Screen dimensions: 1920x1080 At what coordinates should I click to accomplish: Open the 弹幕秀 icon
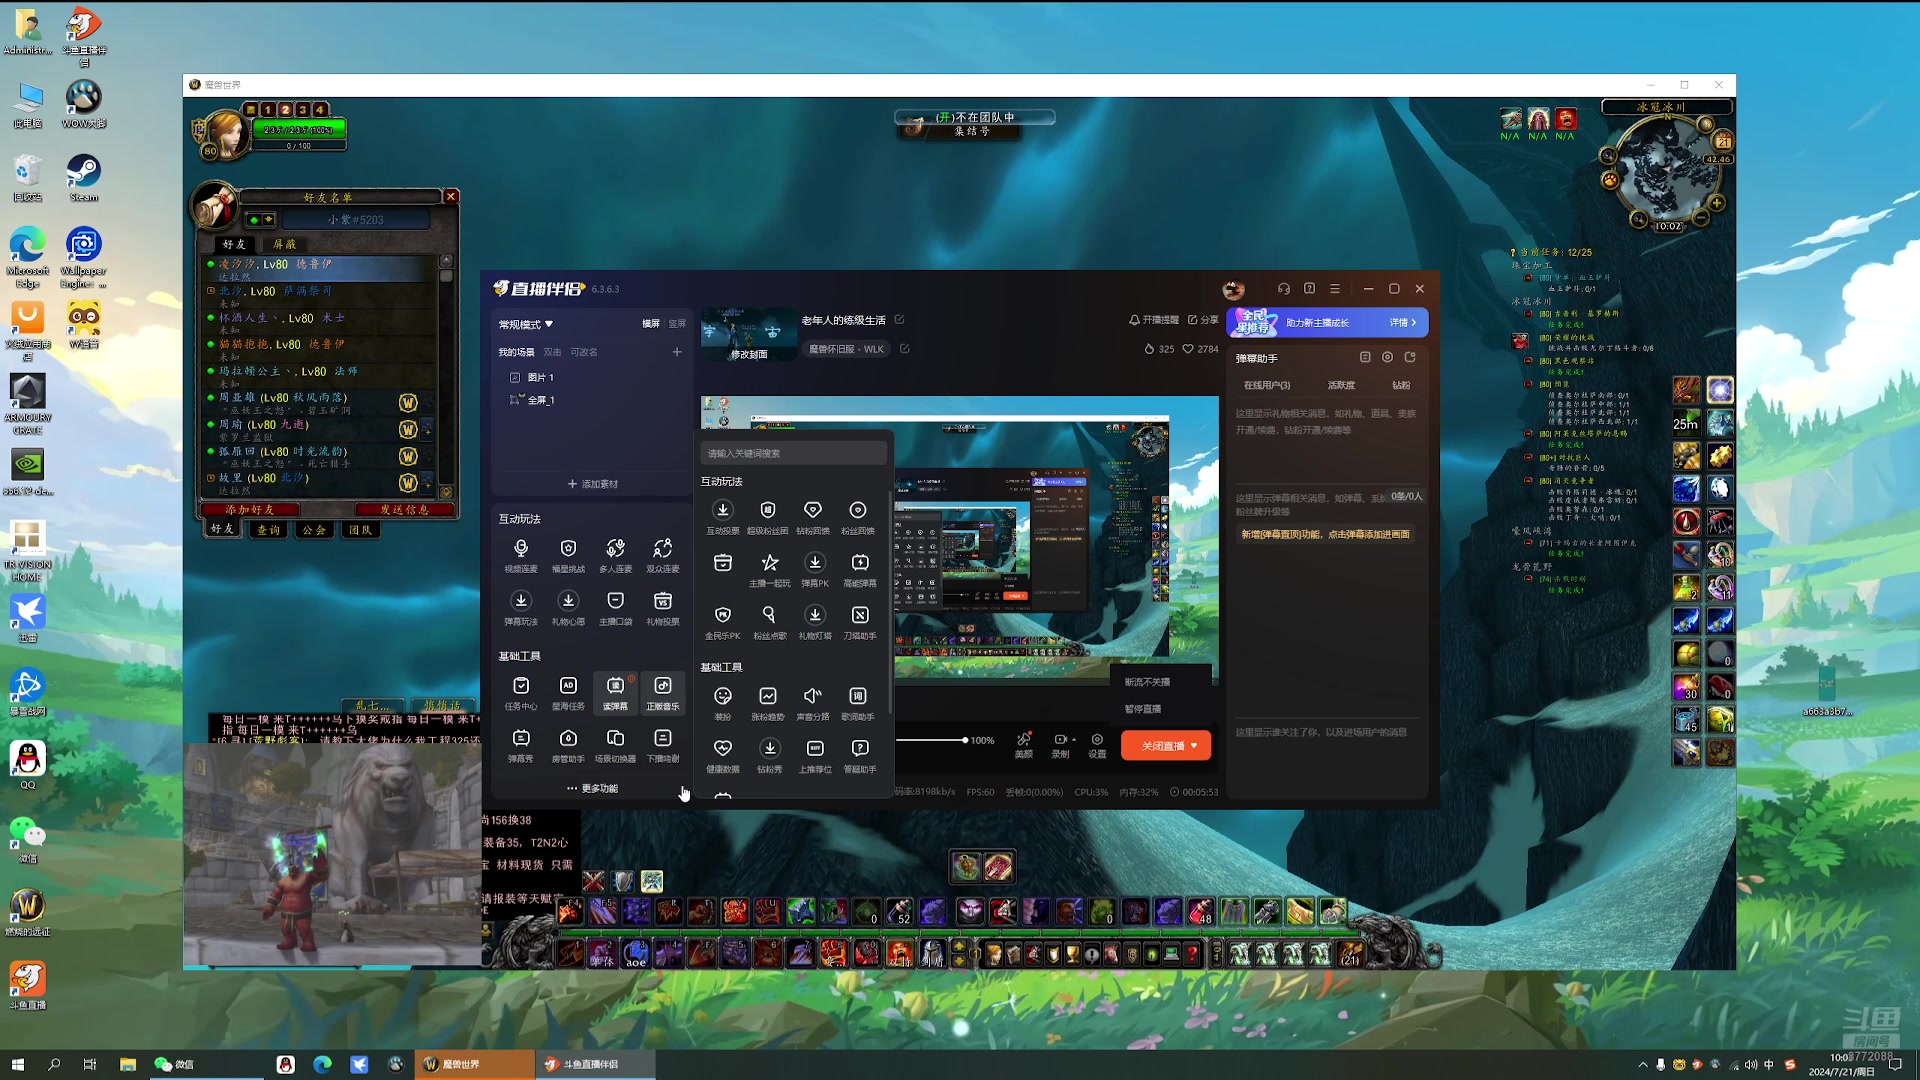click(521, 746)
